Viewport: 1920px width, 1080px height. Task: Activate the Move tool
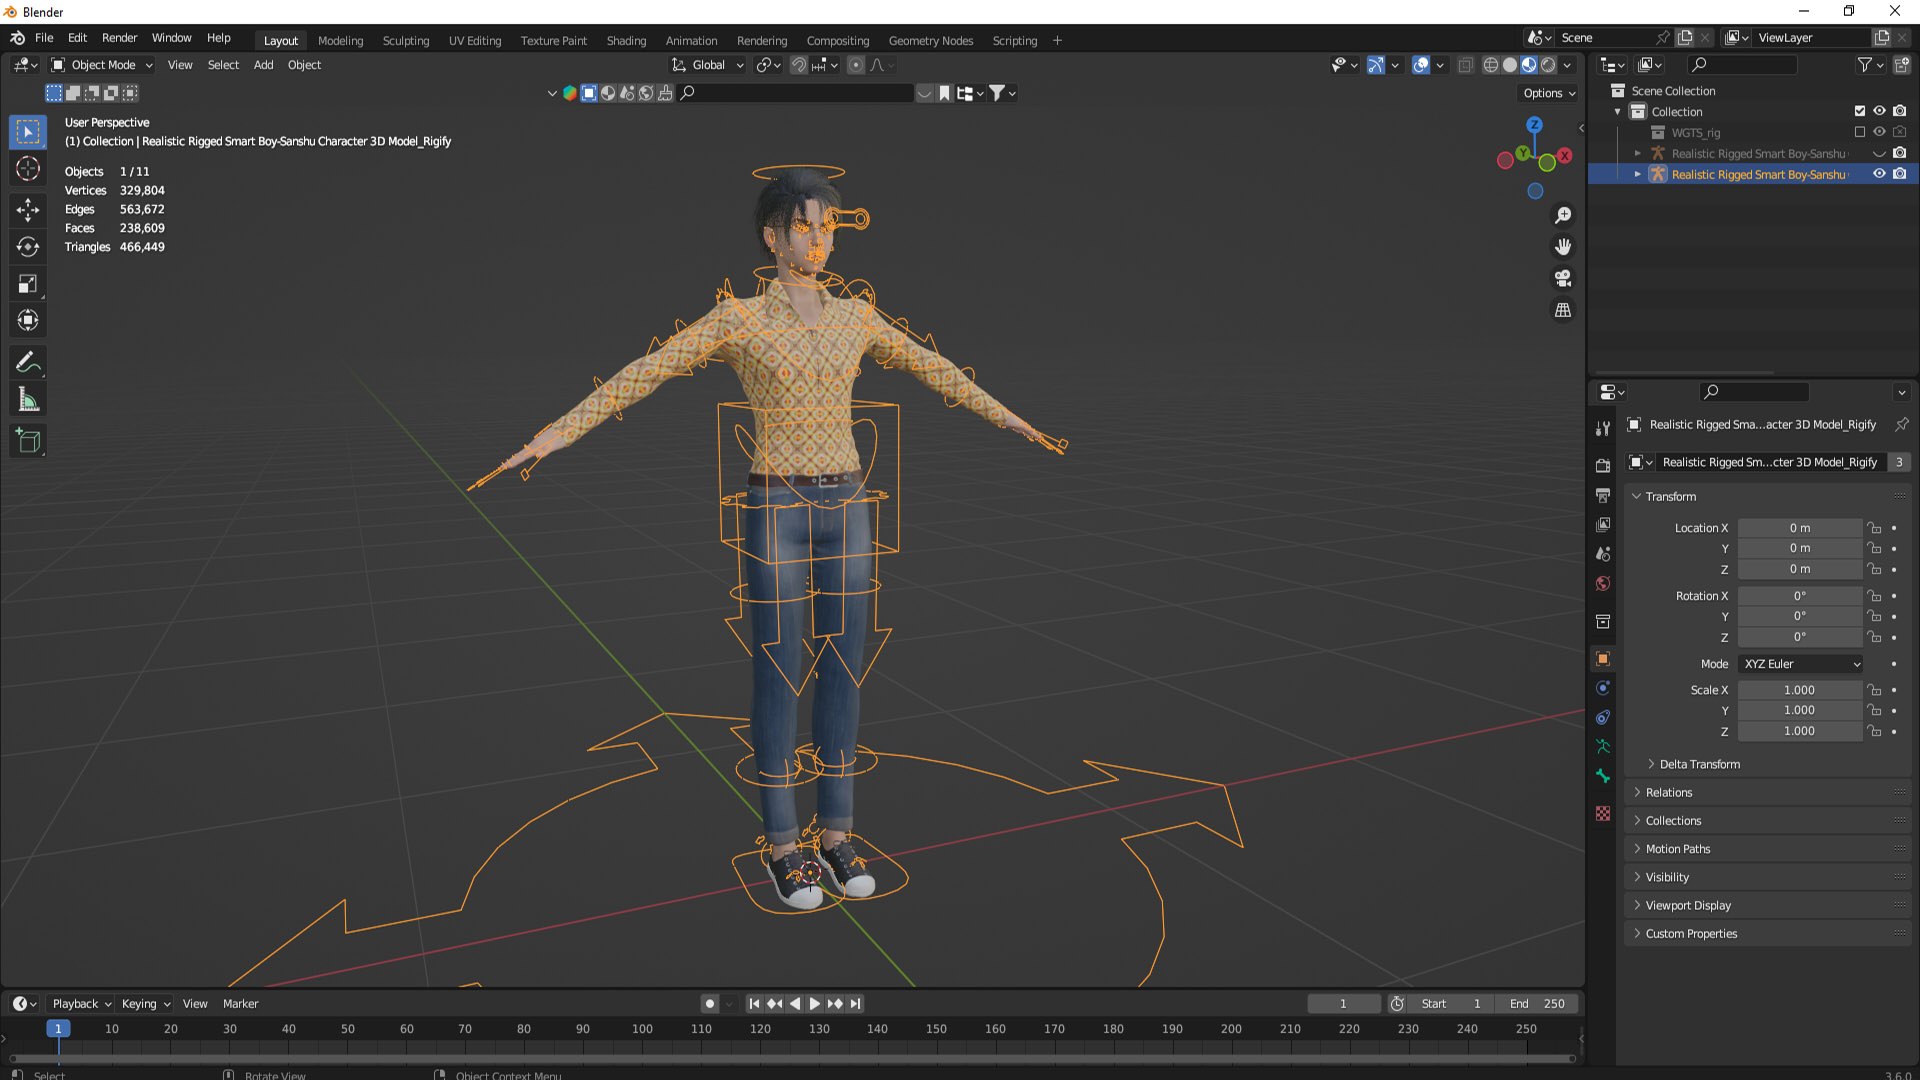(x=28, y=209)
